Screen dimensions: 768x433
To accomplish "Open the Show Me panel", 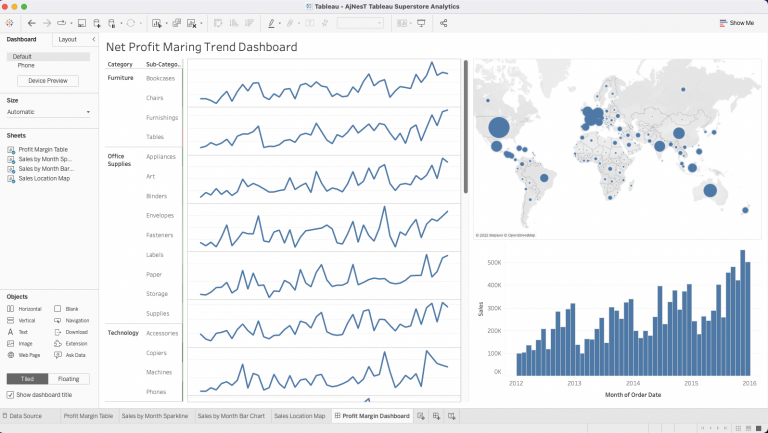I will point(736,22).
